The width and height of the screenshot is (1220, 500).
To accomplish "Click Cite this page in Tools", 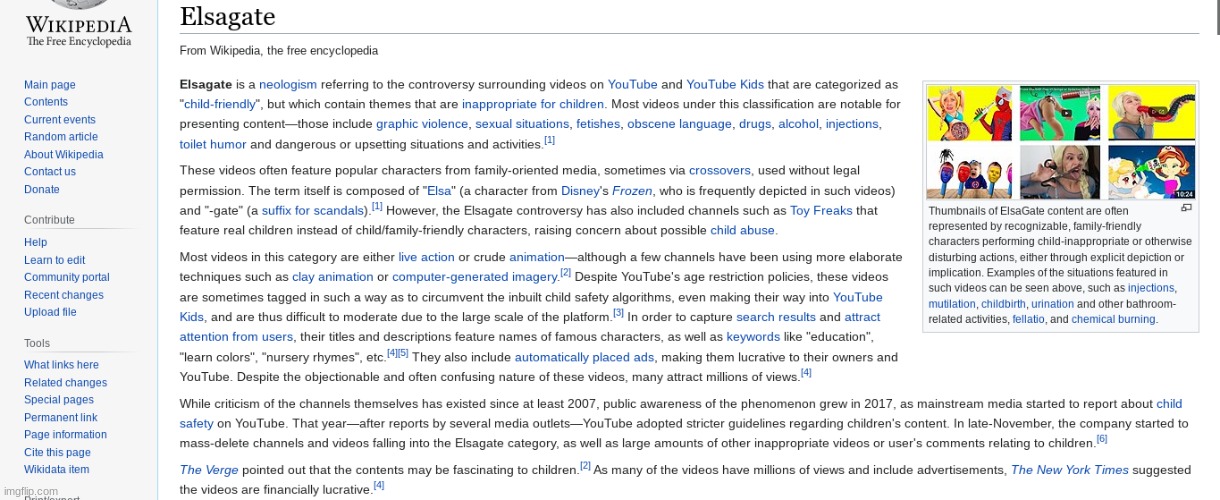I will click(57, 452).
